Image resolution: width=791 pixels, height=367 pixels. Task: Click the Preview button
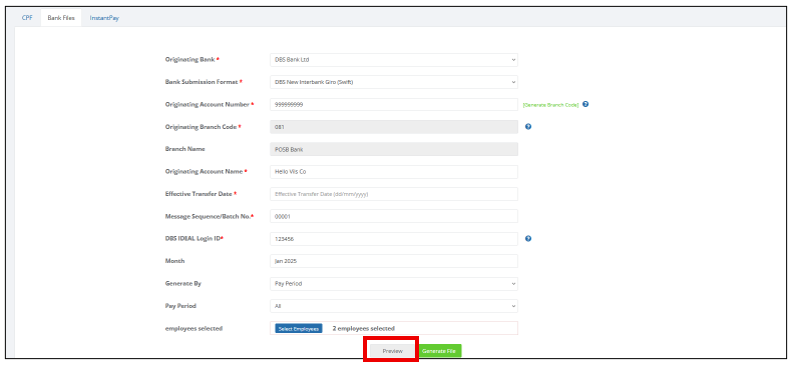point(392,351)
